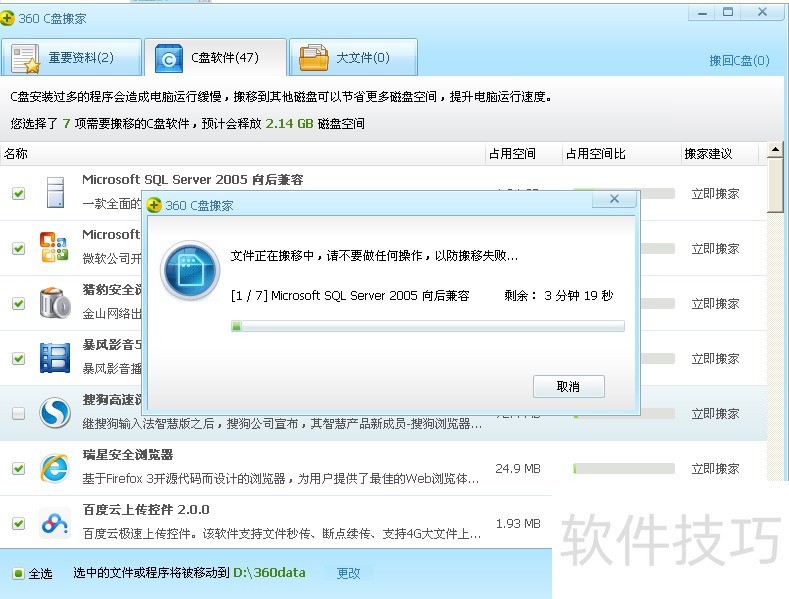Screen dimensions: 789x599
Task: Switch to the 重要资料(2) tab
Action: pyautogui.click(x=70, y=58)
